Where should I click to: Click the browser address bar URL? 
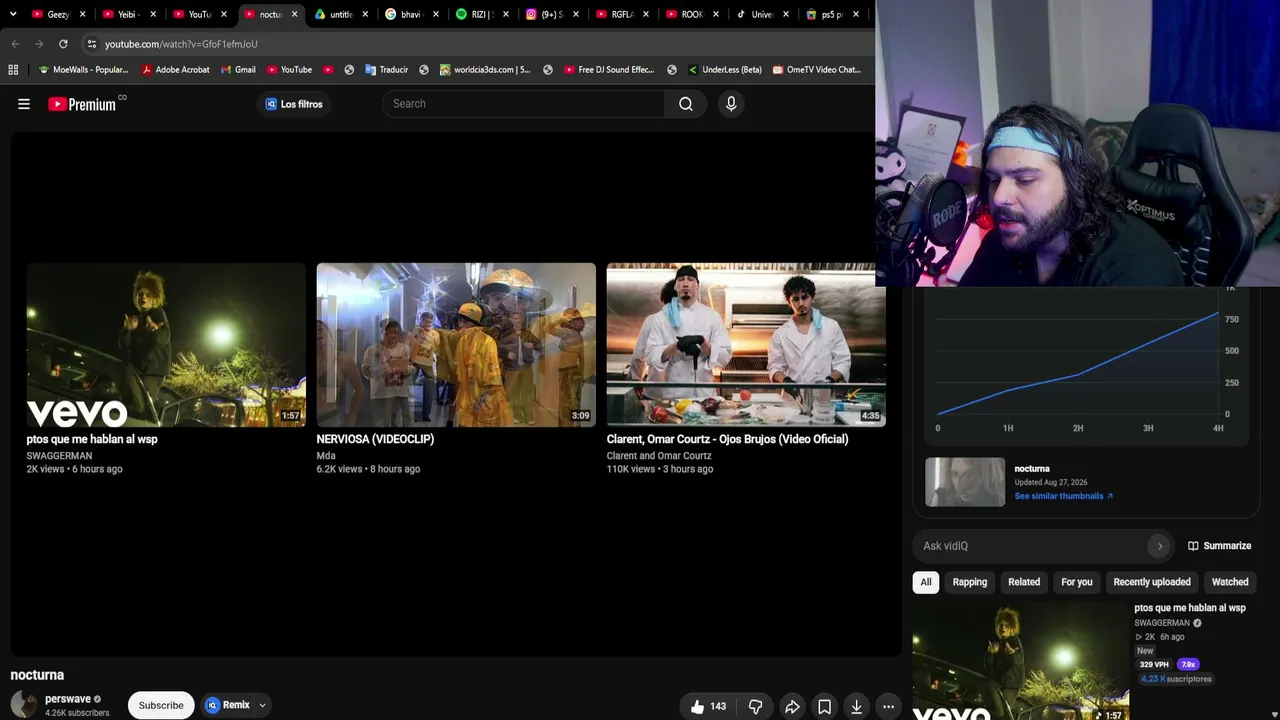point(181,44)
